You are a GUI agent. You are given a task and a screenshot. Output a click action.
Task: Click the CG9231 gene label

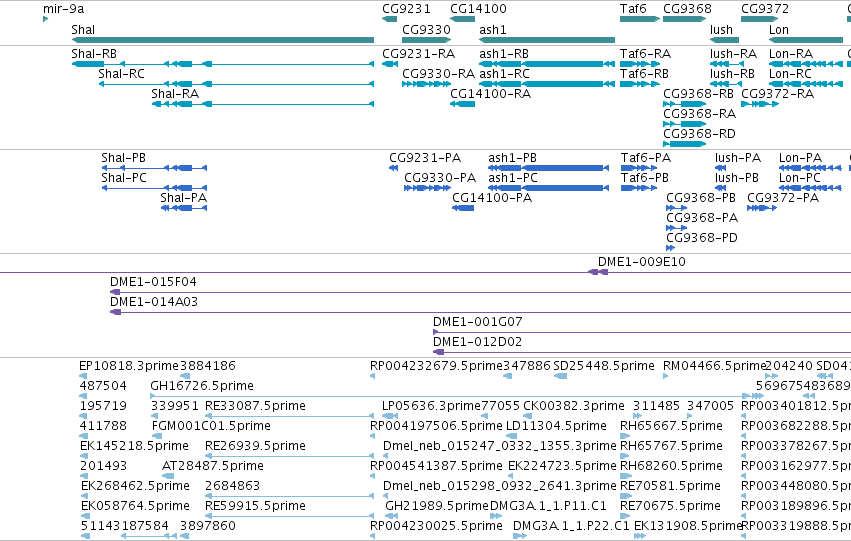click(x=406, y=9)
